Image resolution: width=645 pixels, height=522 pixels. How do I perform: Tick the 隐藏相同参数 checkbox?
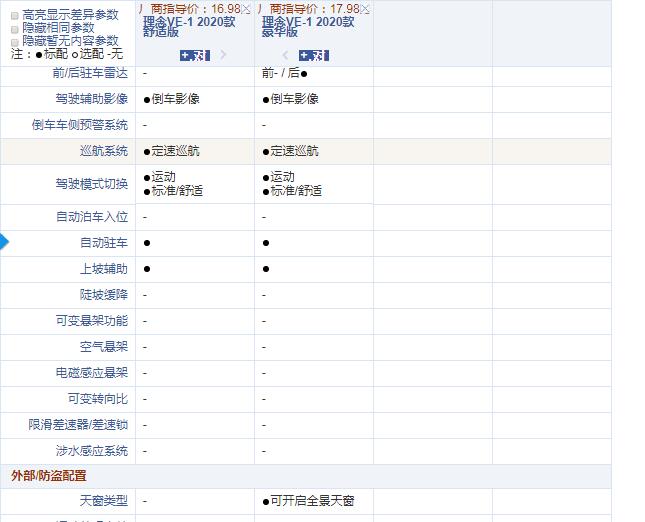(15, 29)
